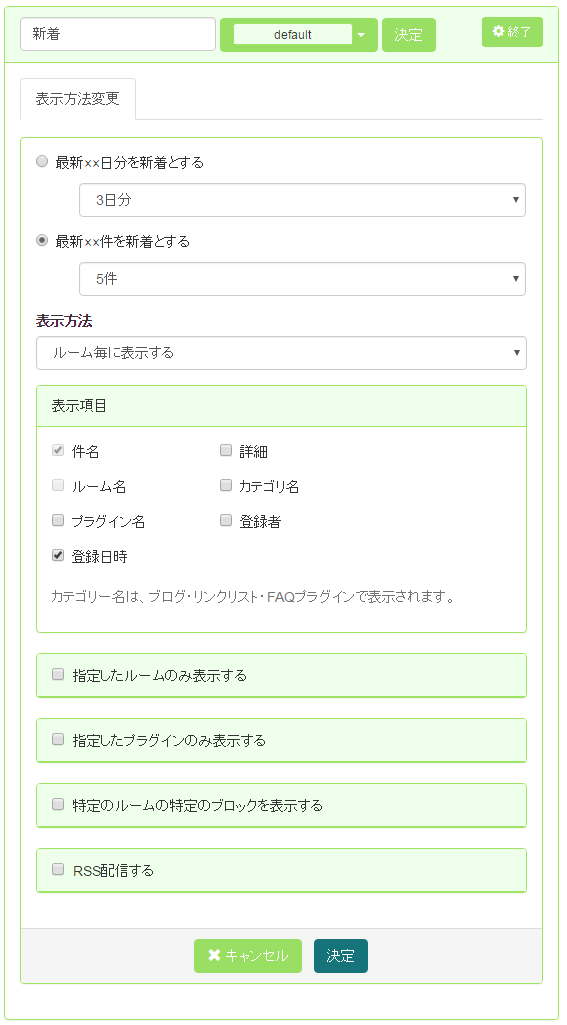Tick the プラグイン名 checkbox
This screenshot has height=1025, width=567.
click(58, 520)
